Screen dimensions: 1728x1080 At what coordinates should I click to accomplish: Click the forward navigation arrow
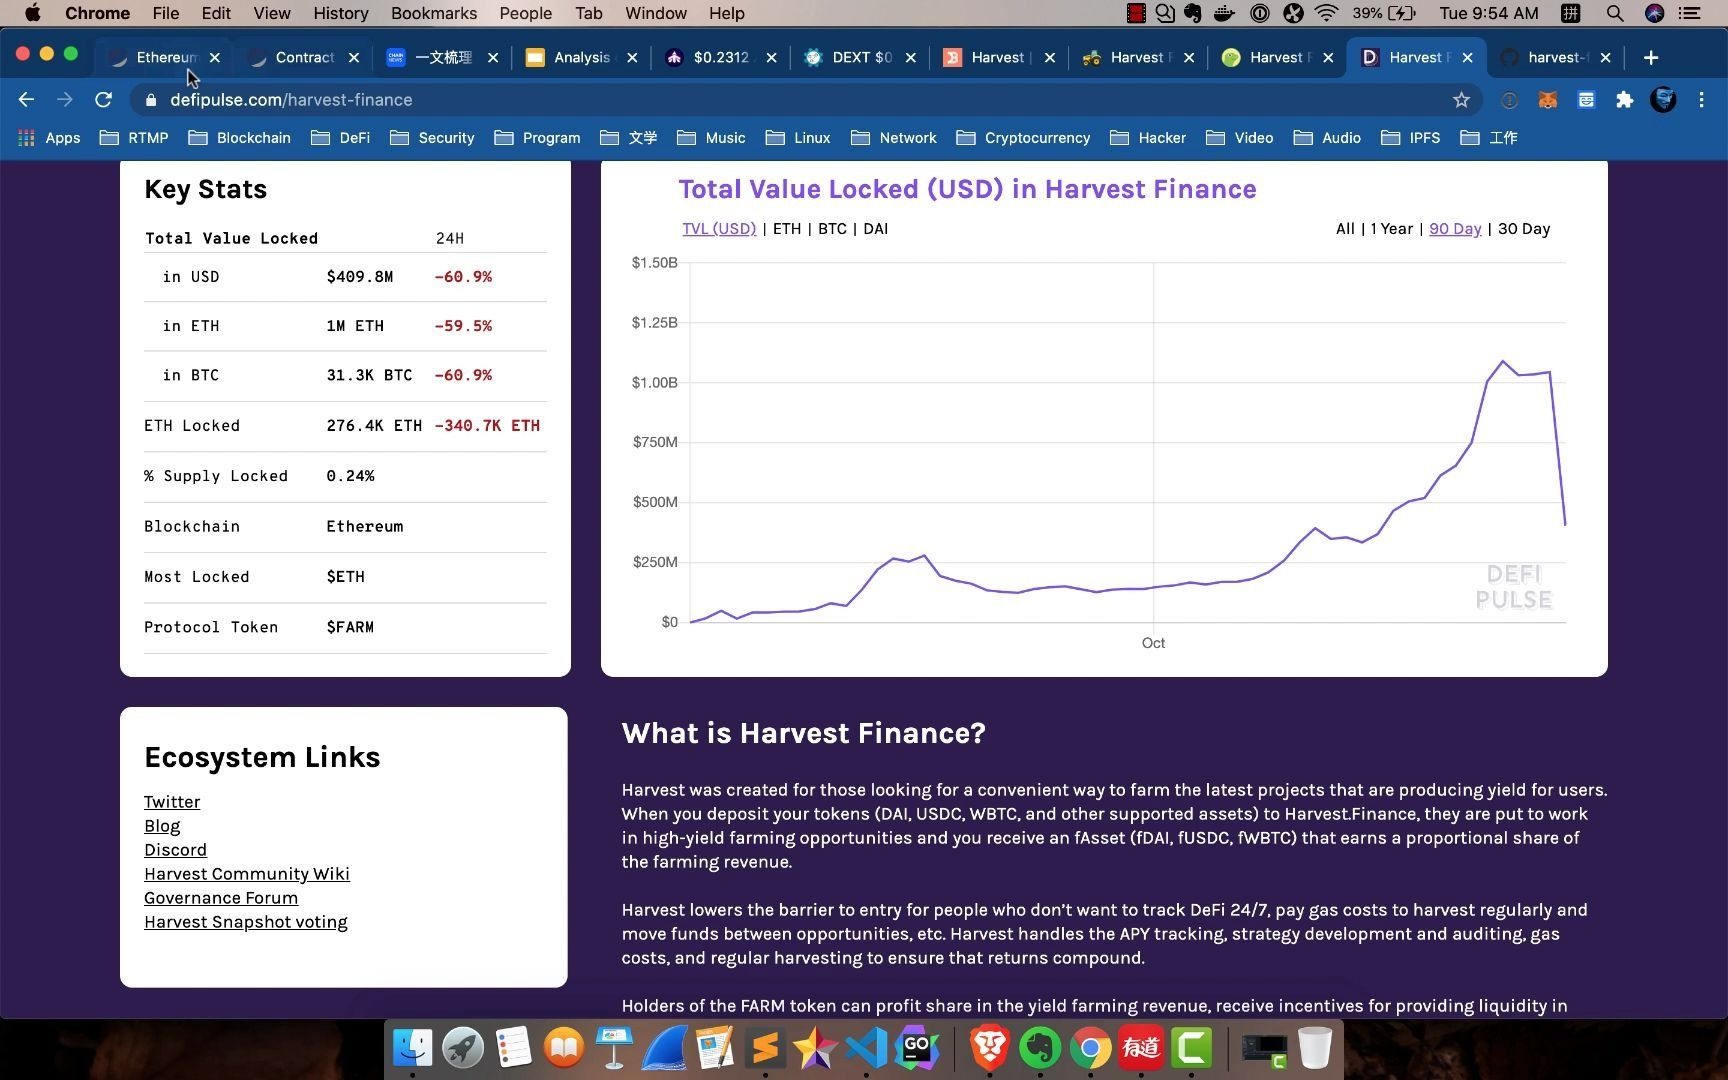65,100
